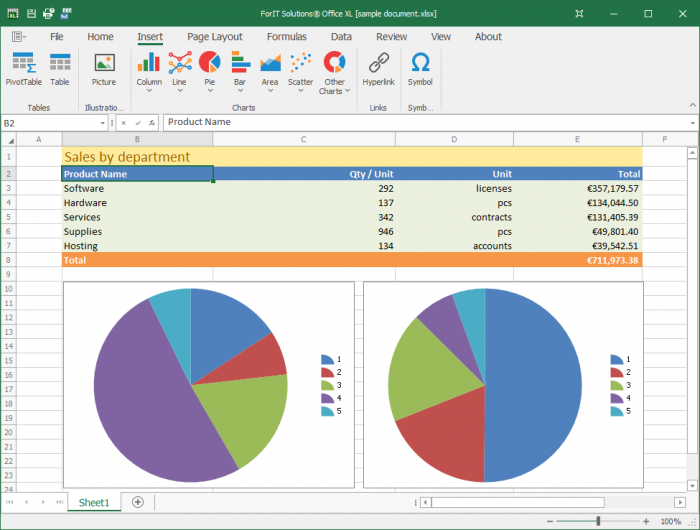Expand the Column chart dropdown
This screenshot has height=530, width=700.
click(149, 90)
